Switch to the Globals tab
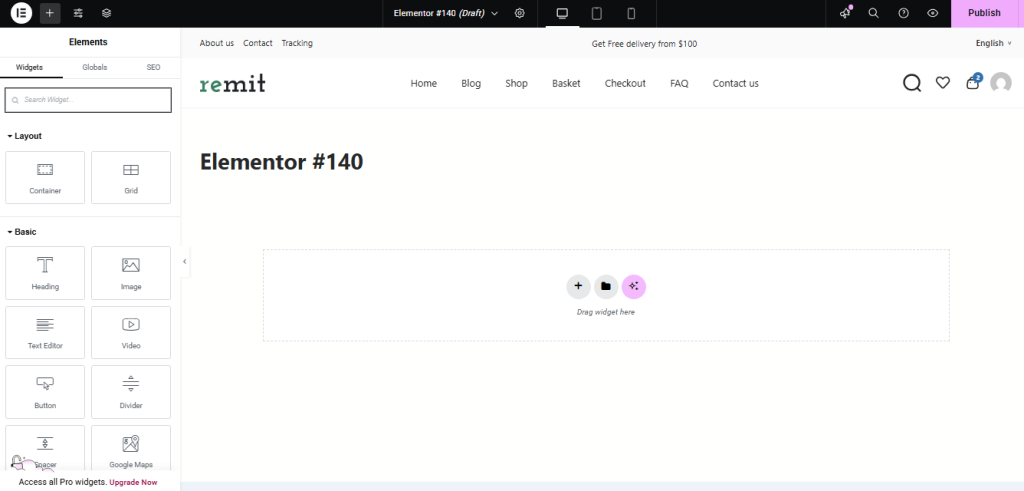The height and width of the screenshot is (491, 1024). coord(94,66)
